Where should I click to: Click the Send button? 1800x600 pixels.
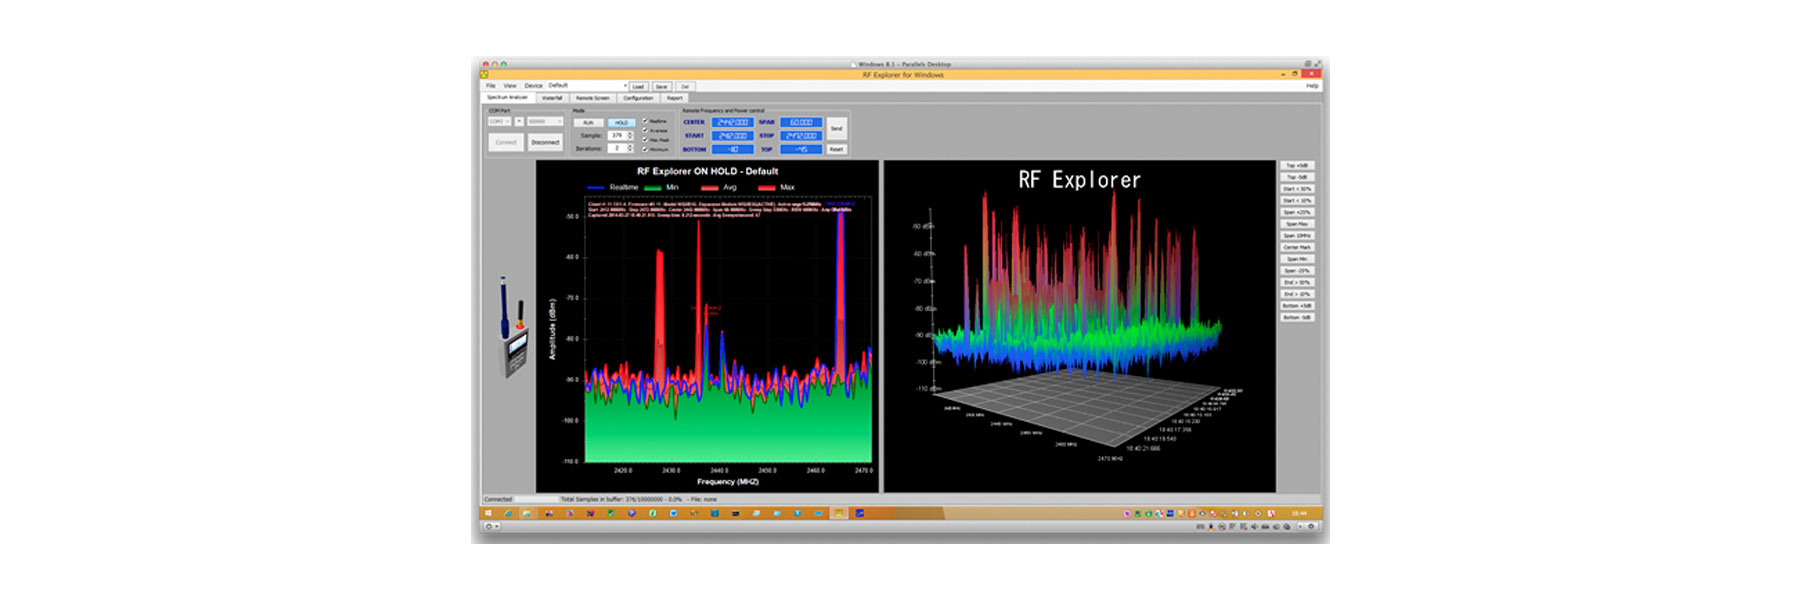836,128
